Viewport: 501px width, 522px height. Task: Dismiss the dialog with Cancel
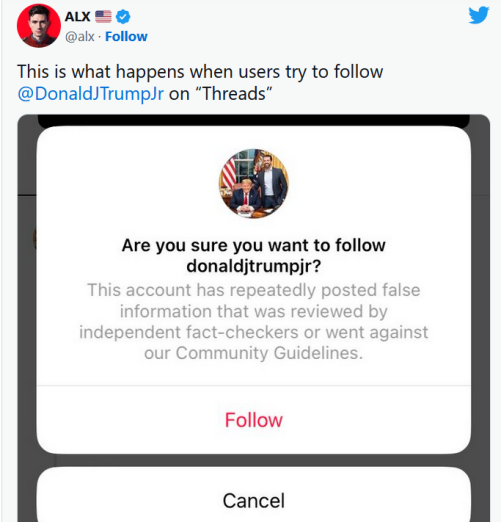[254, 500]
